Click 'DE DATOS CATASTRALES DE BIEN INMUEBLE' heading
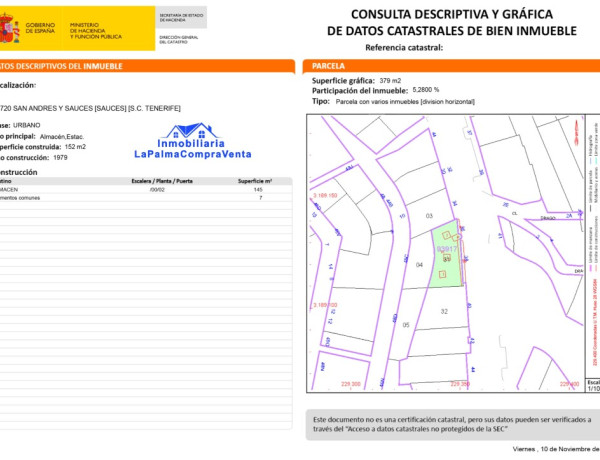The height and width of the screenshot is (460, 600). point(452,31)
